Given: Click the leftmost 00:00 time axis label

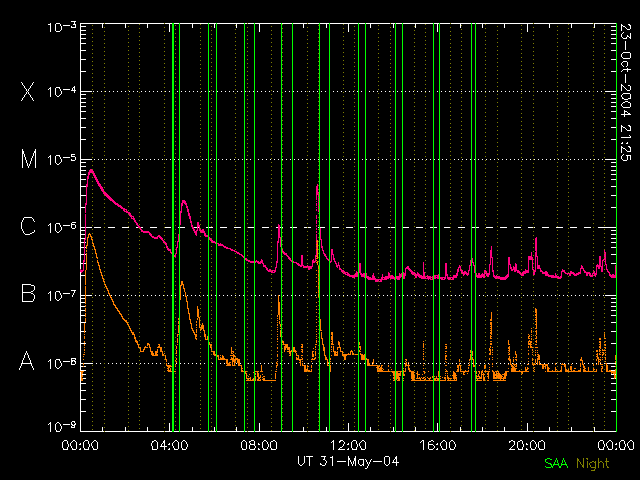Looking at the screenshot, I should pyautogui.click(x=80, y=445).
